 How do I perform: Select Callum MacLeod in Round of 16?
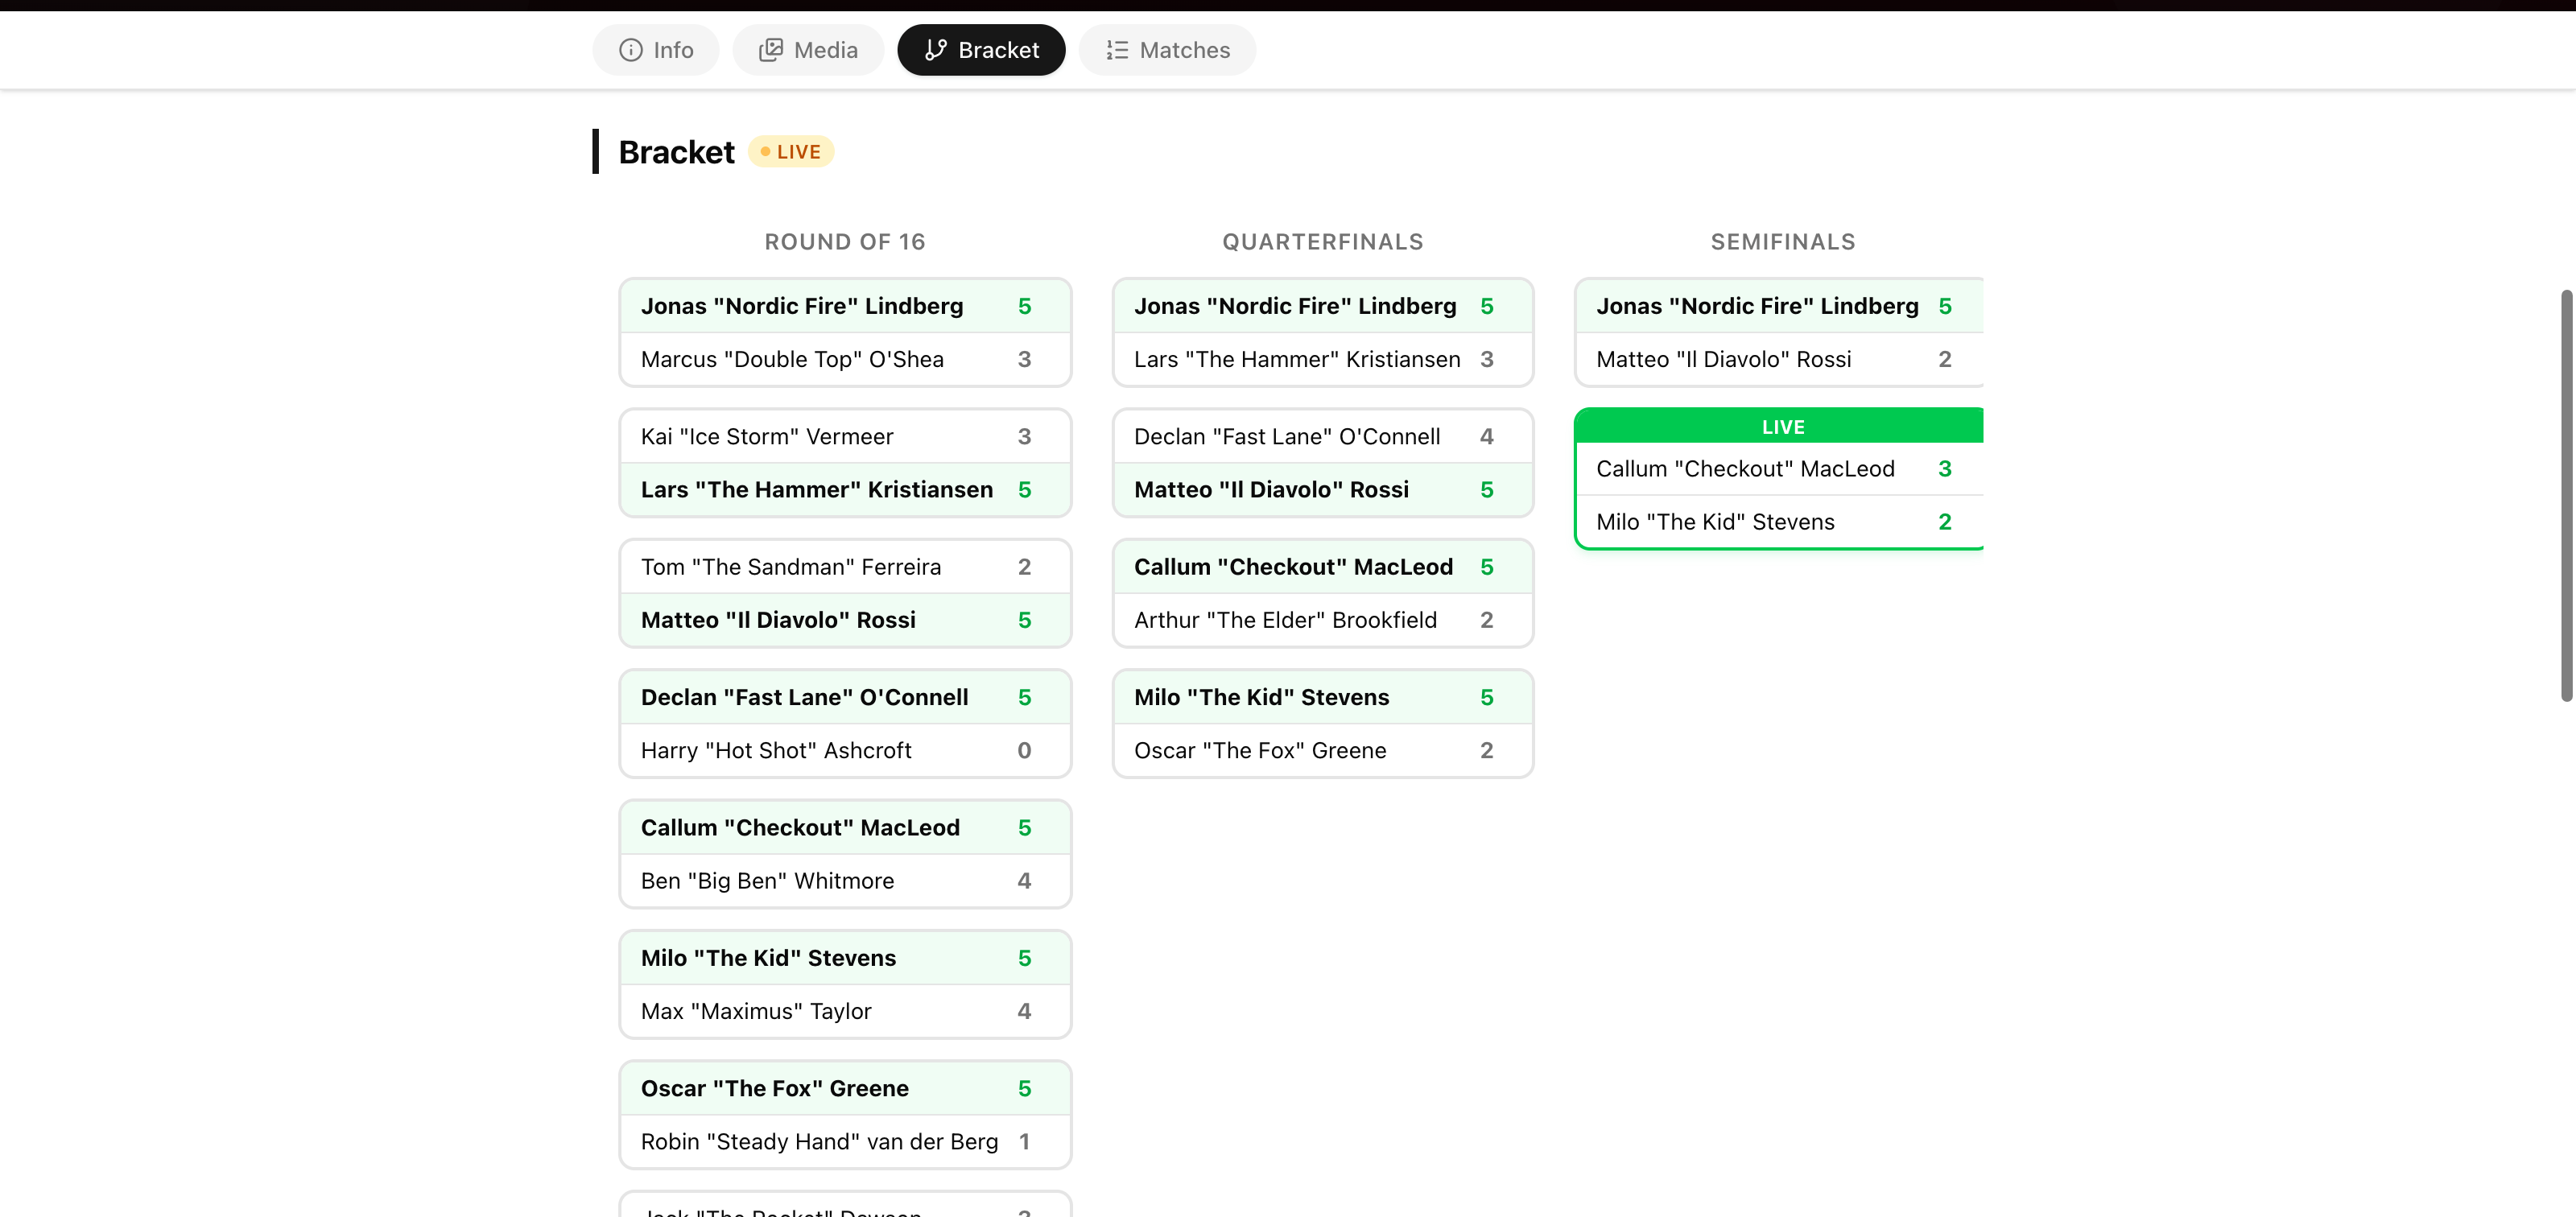coord(845,828)
